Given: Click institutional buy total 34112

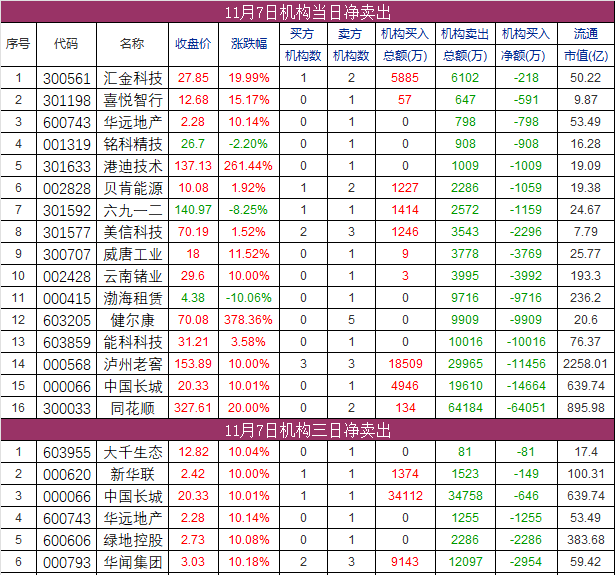Looking at the screenshot, I should (x=405, y=495).
